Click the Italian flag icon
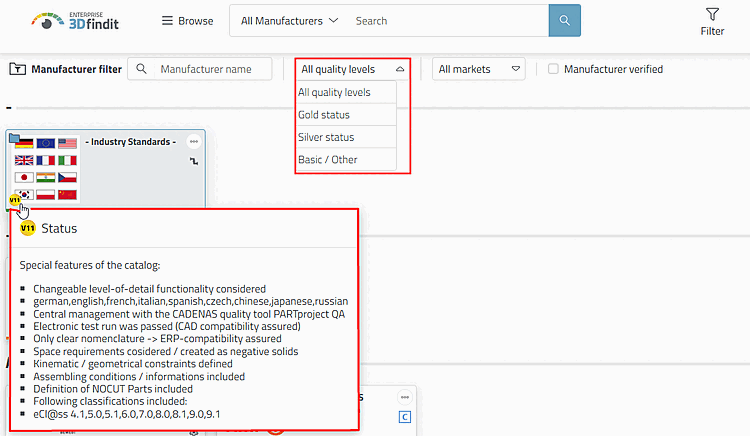This screenshot has height=436, width=750. click(x=67, y=160)
